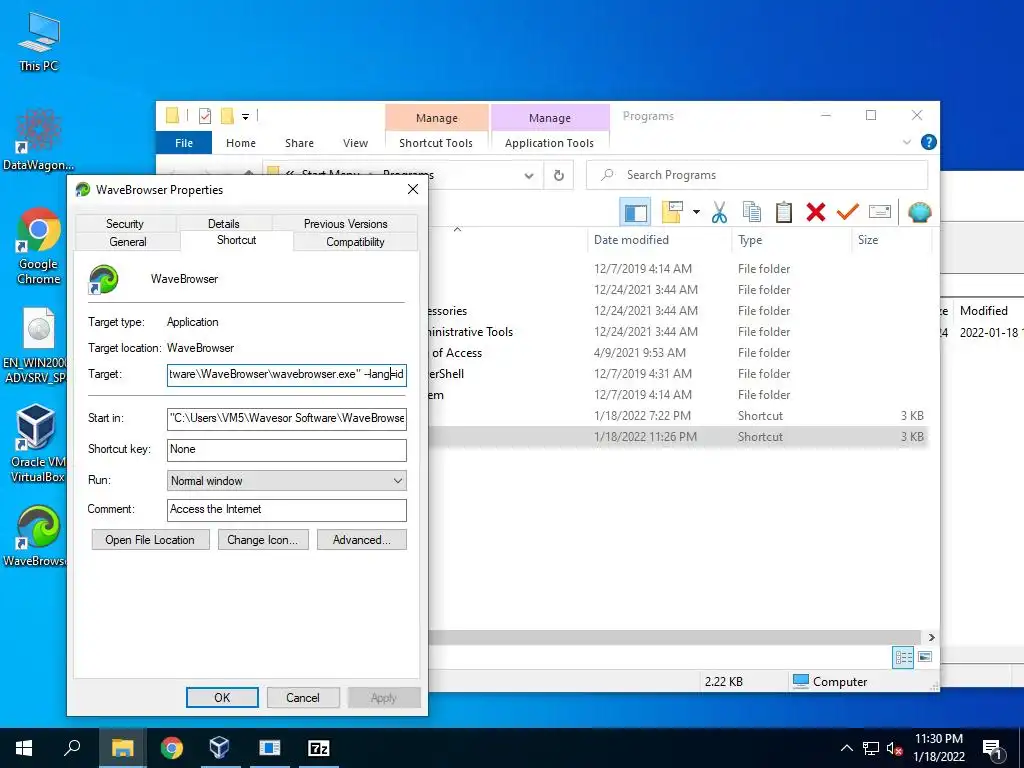Click Cancel in WaveBrowser Properties

pos(303,697)
